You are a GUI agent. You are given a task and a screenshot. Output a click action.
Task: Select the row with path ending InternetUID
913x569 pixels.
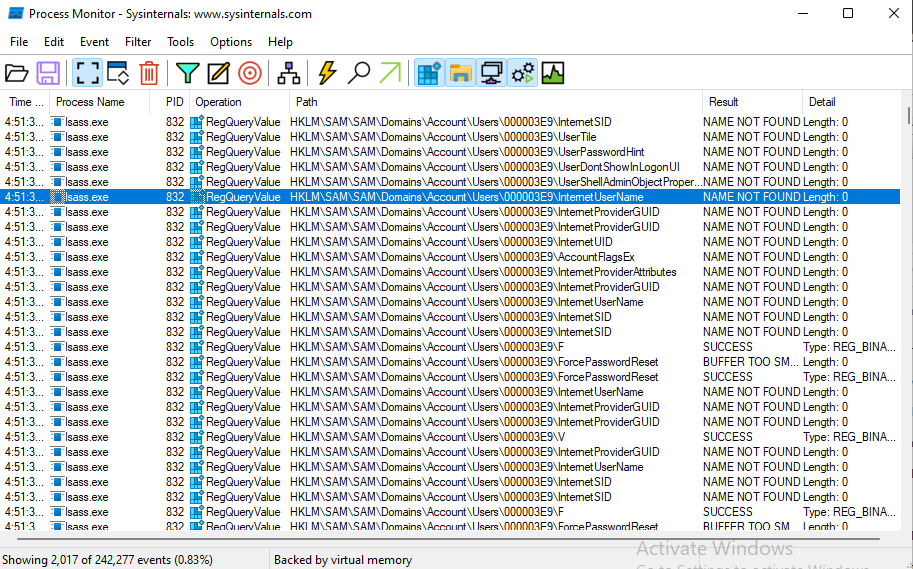tap(450, 242)
